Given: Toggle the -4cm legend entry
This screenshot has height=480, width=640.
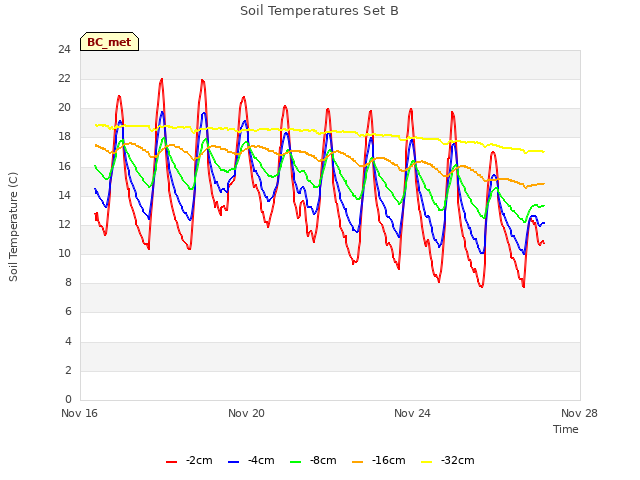Looking at the screenshot, I should 251,460.
